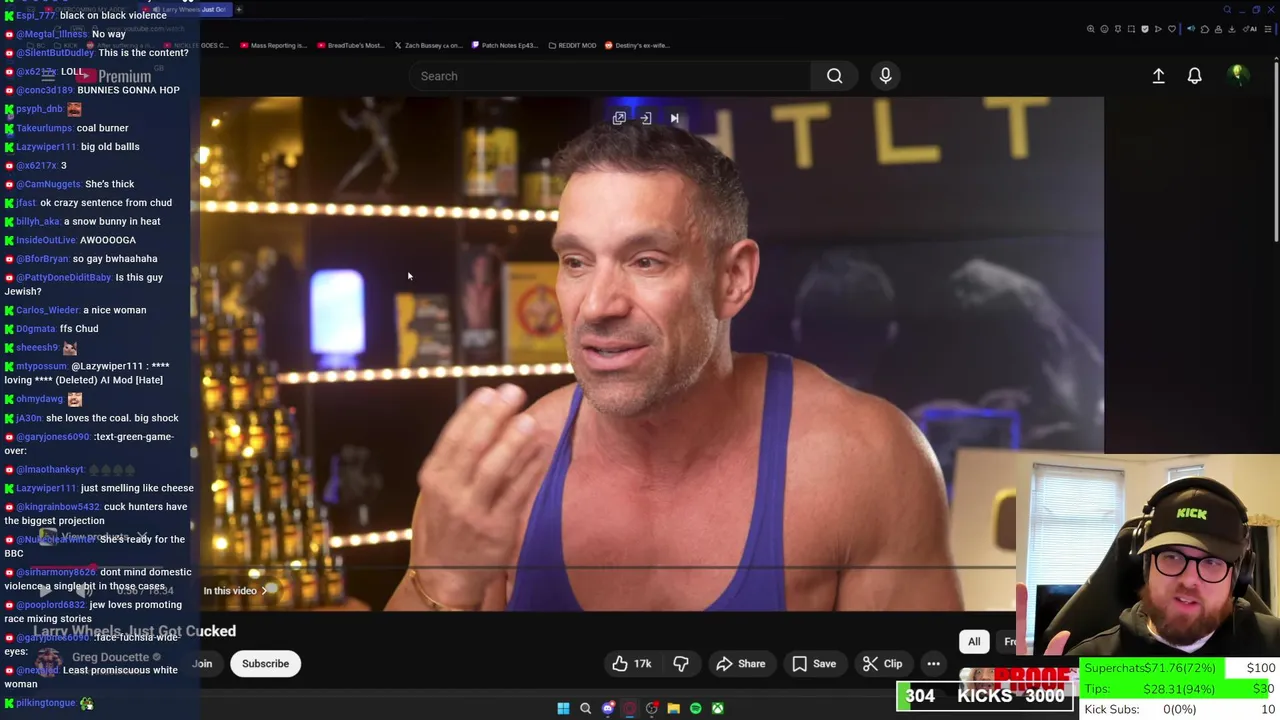Screen dimensions: 1280x720
Task: Toggle the ad blocker shield icon
Action: [x=1145, y=29]
